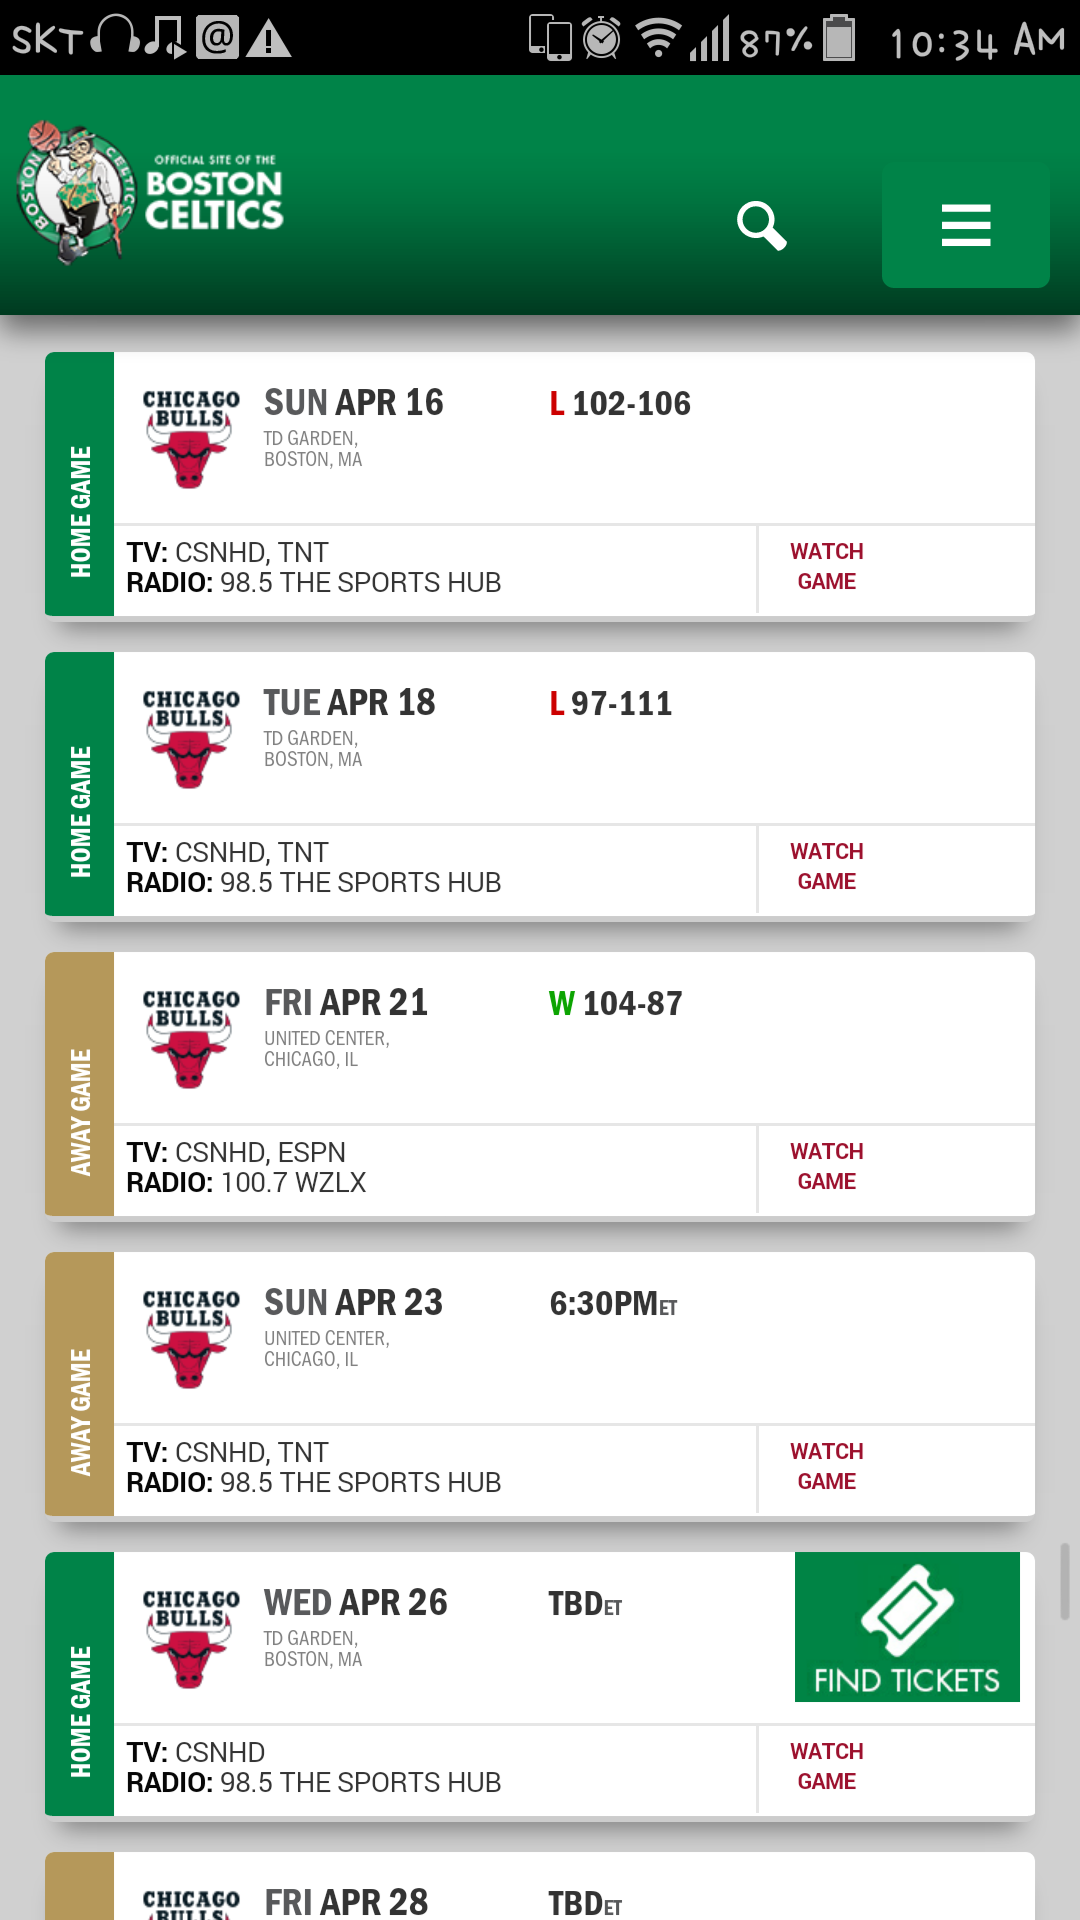Watch Game for Sun Apr 16 matchup

pos(827,567)
